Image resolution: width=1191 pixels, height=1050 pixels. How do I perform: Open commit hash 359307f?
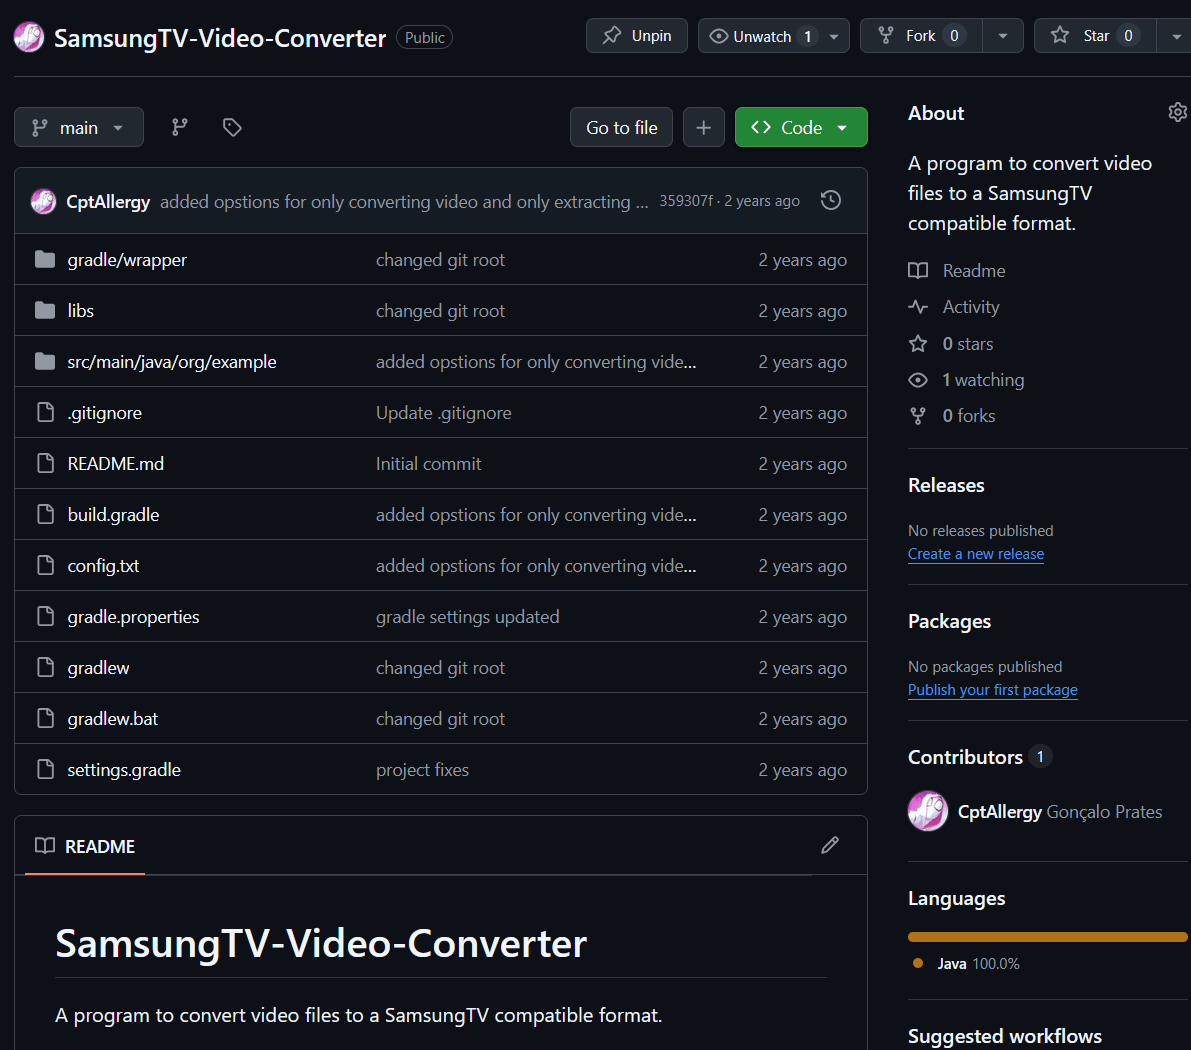[x=686, y=201]
